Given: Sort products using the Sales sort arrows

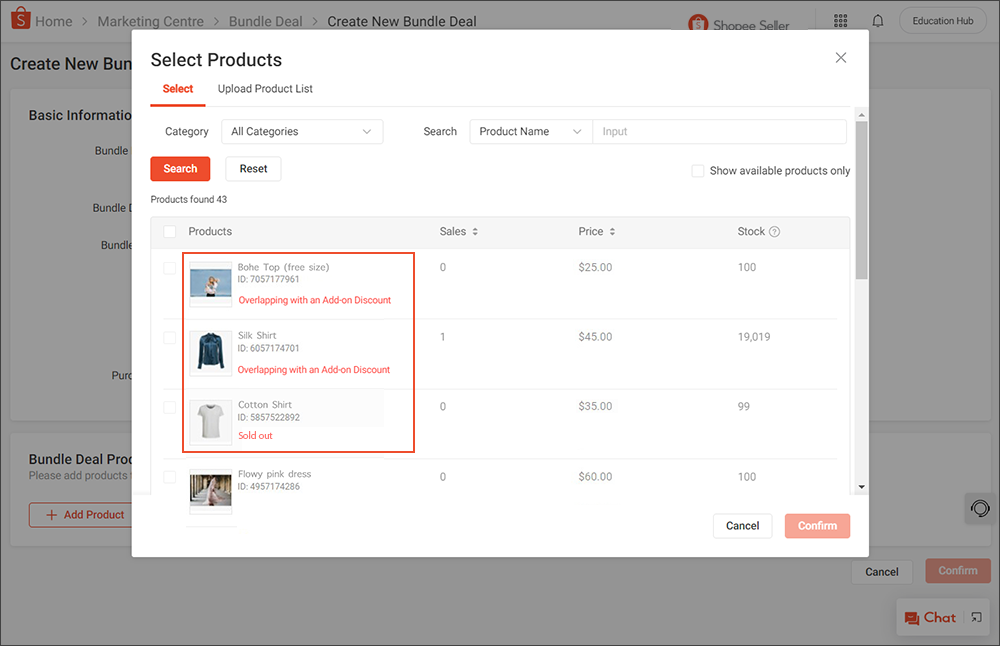Looking at the screenshot, I should tap(474, 231).
